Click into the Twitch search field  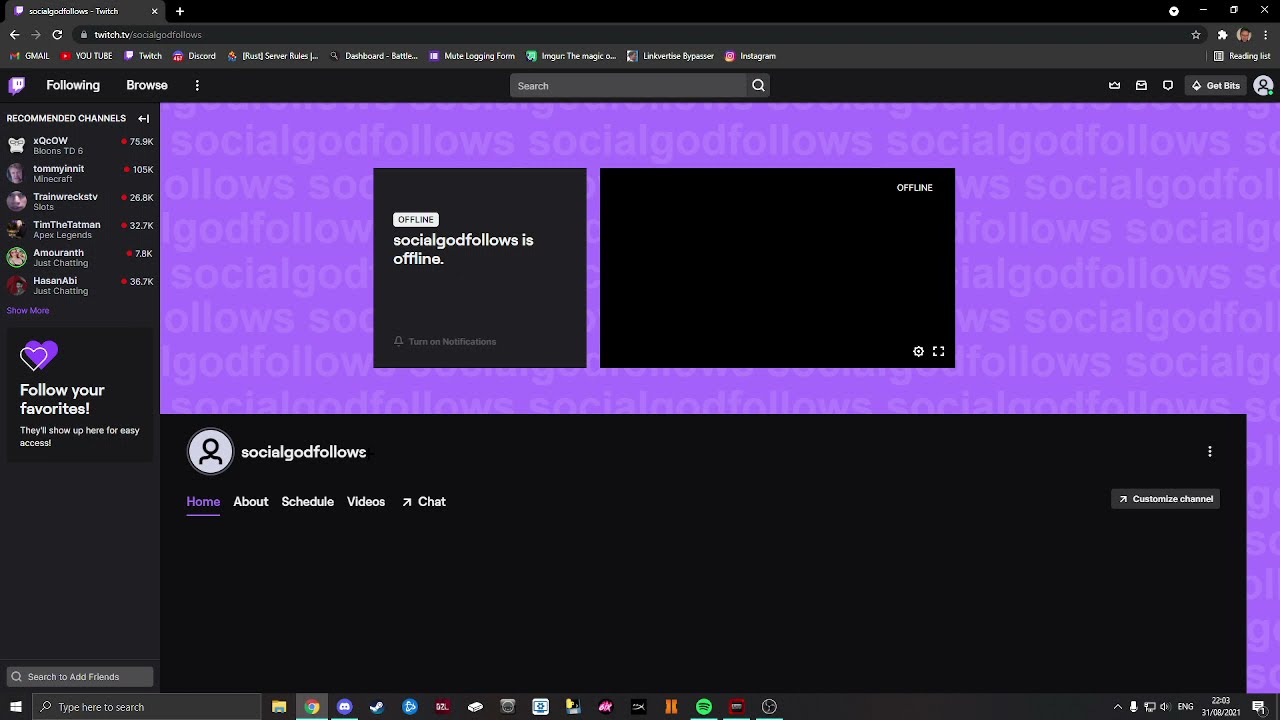coord(628,86)
